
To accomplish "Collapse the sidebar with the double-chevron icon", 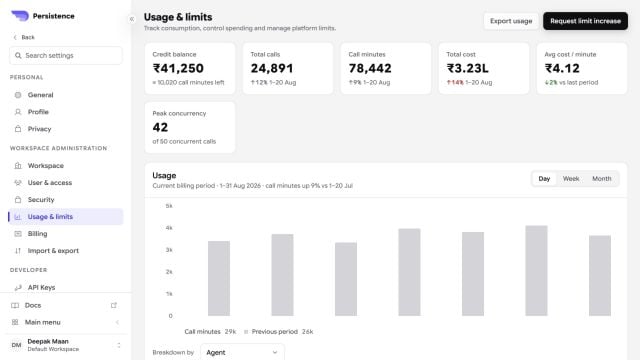I will 132,19.
